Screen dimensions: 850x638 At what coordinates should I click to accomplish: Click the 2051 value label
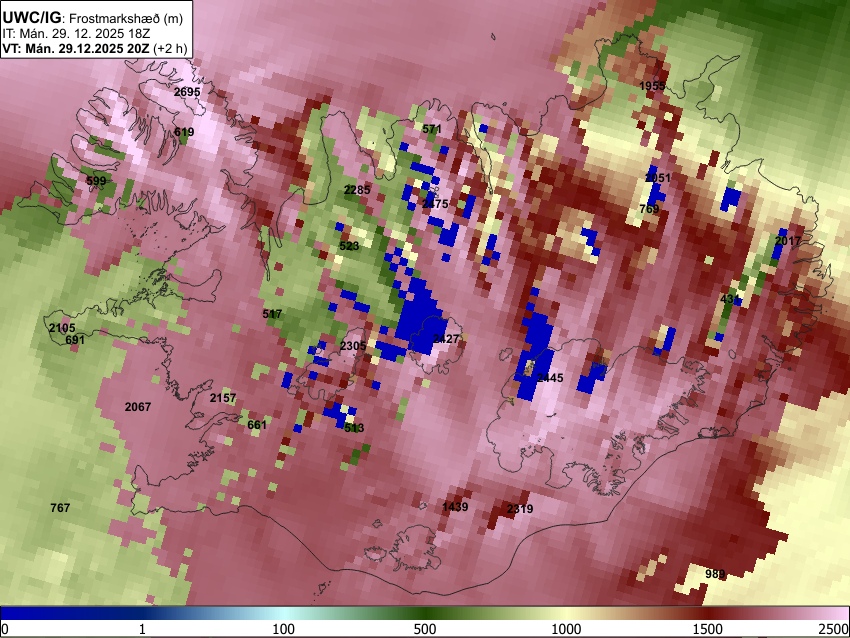tap(658, 178)
